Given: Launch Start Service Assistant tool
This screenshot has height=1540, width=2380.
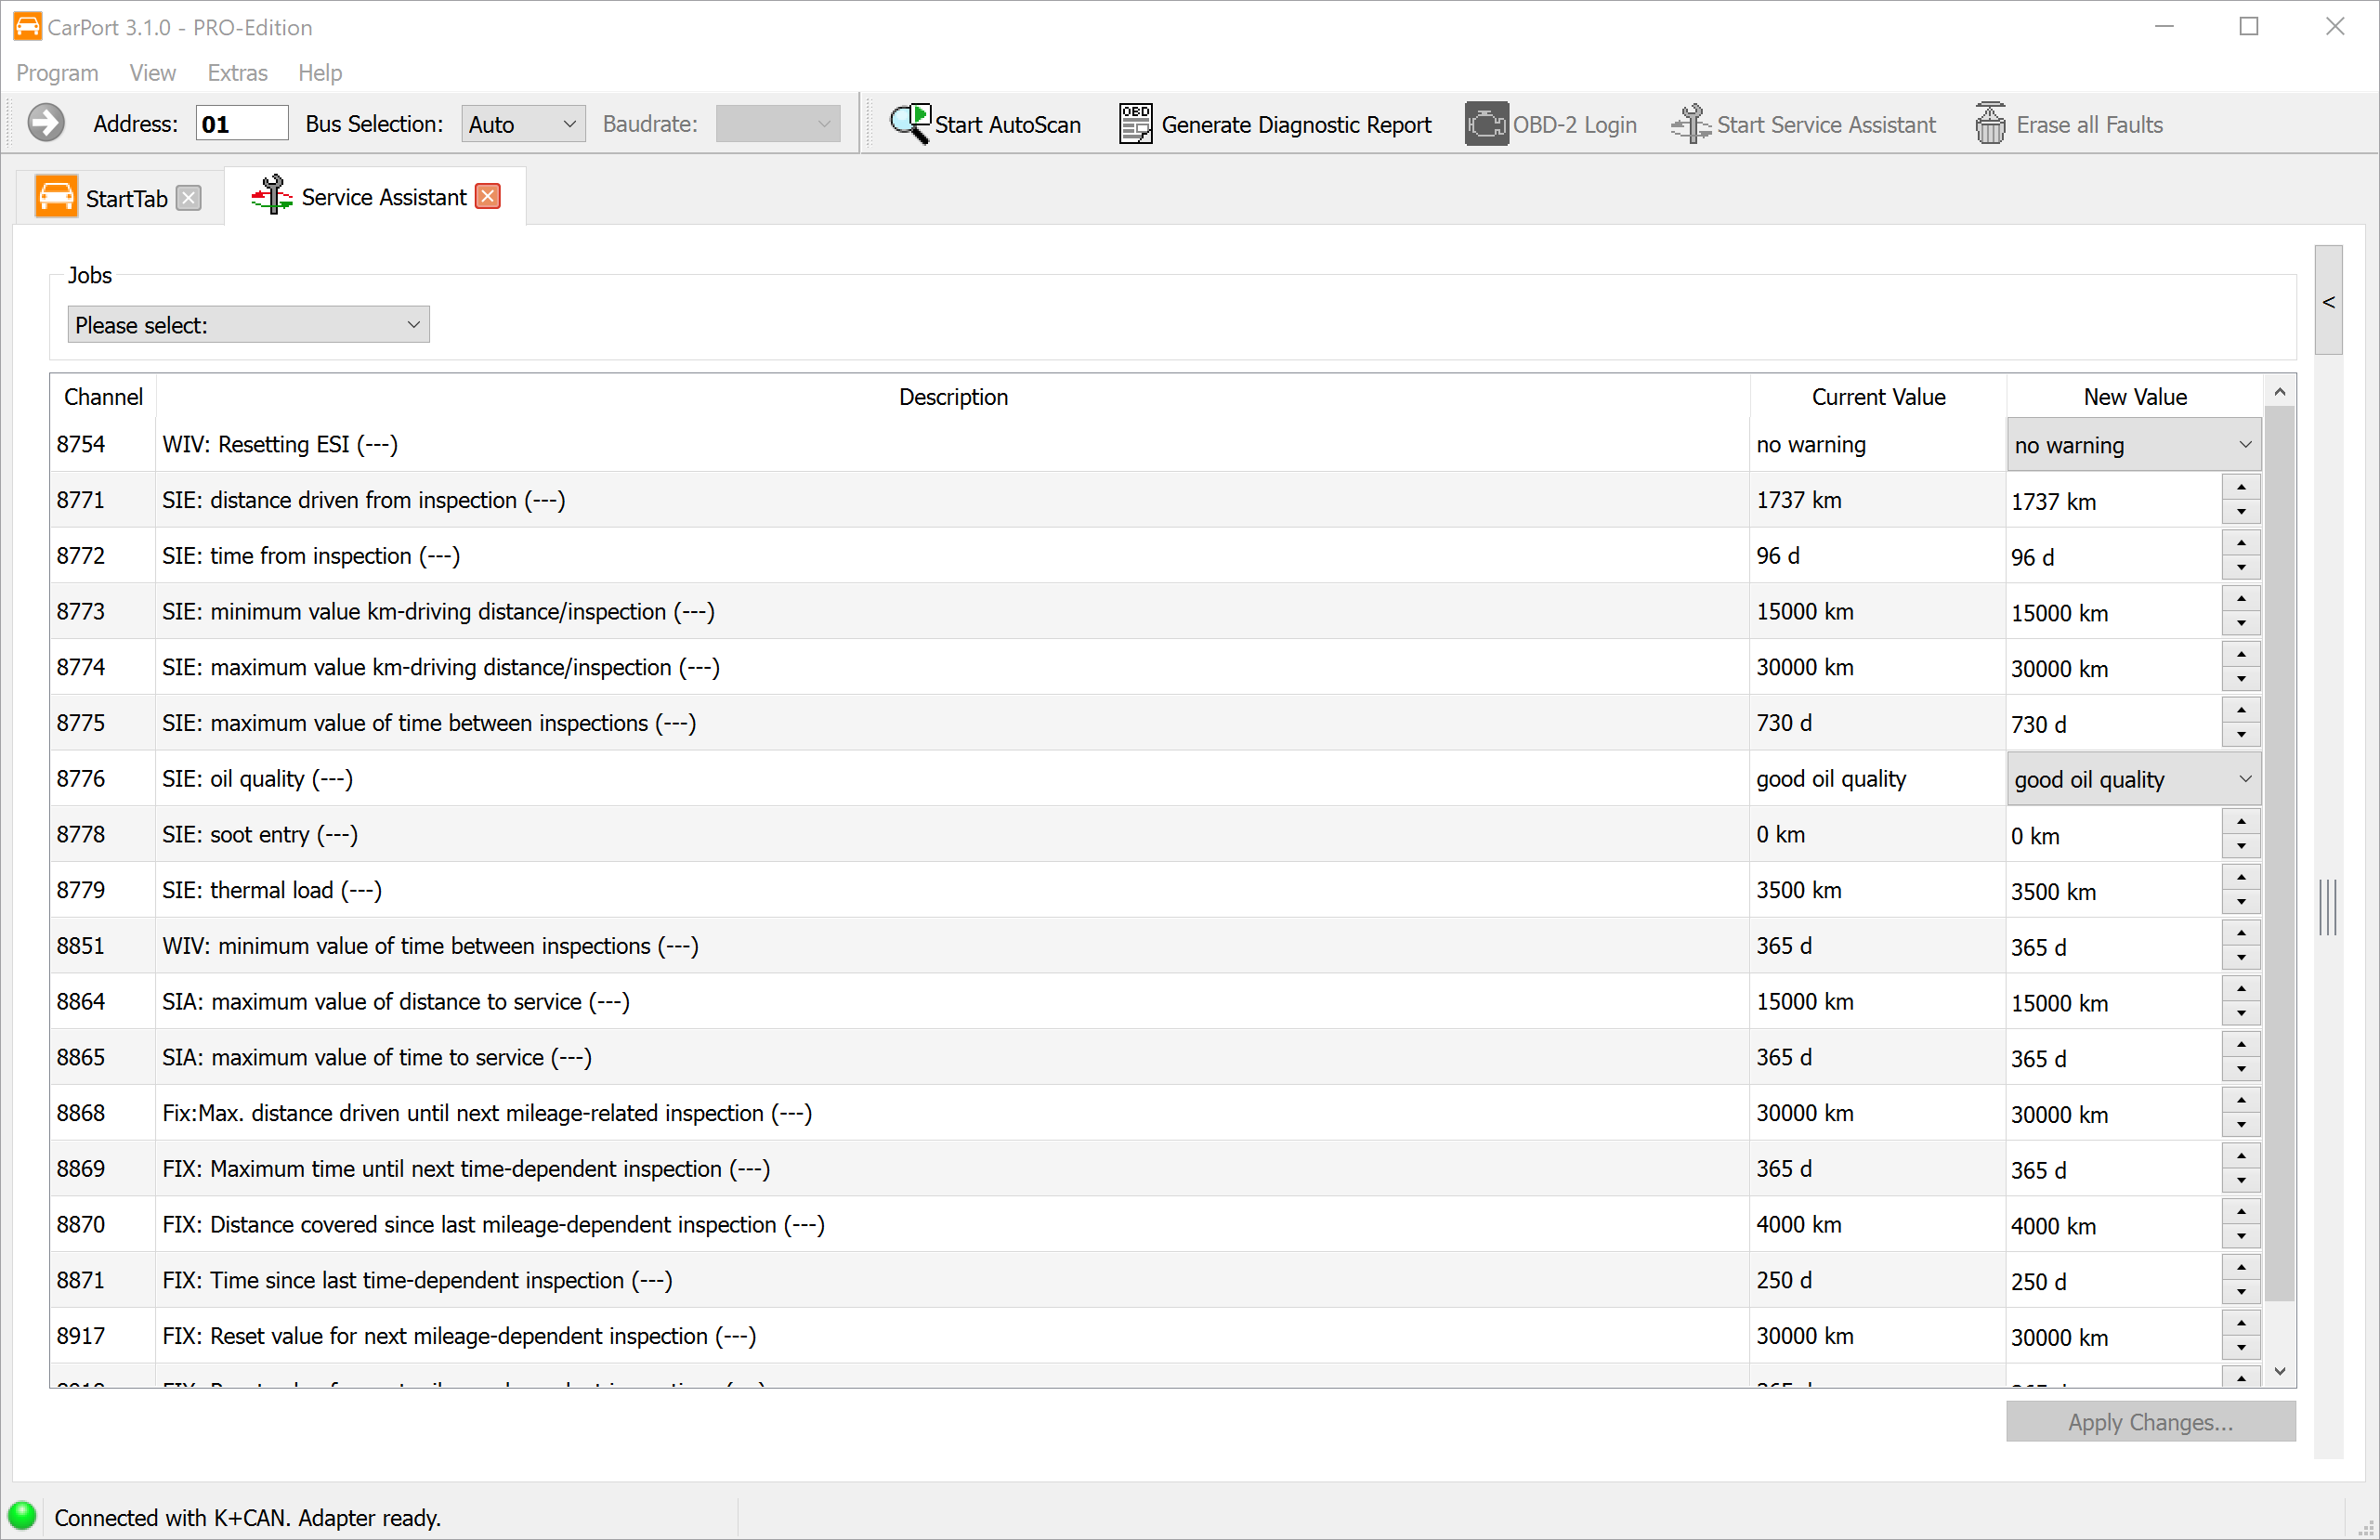Looking at the screenshot, I should point(1803,124).
